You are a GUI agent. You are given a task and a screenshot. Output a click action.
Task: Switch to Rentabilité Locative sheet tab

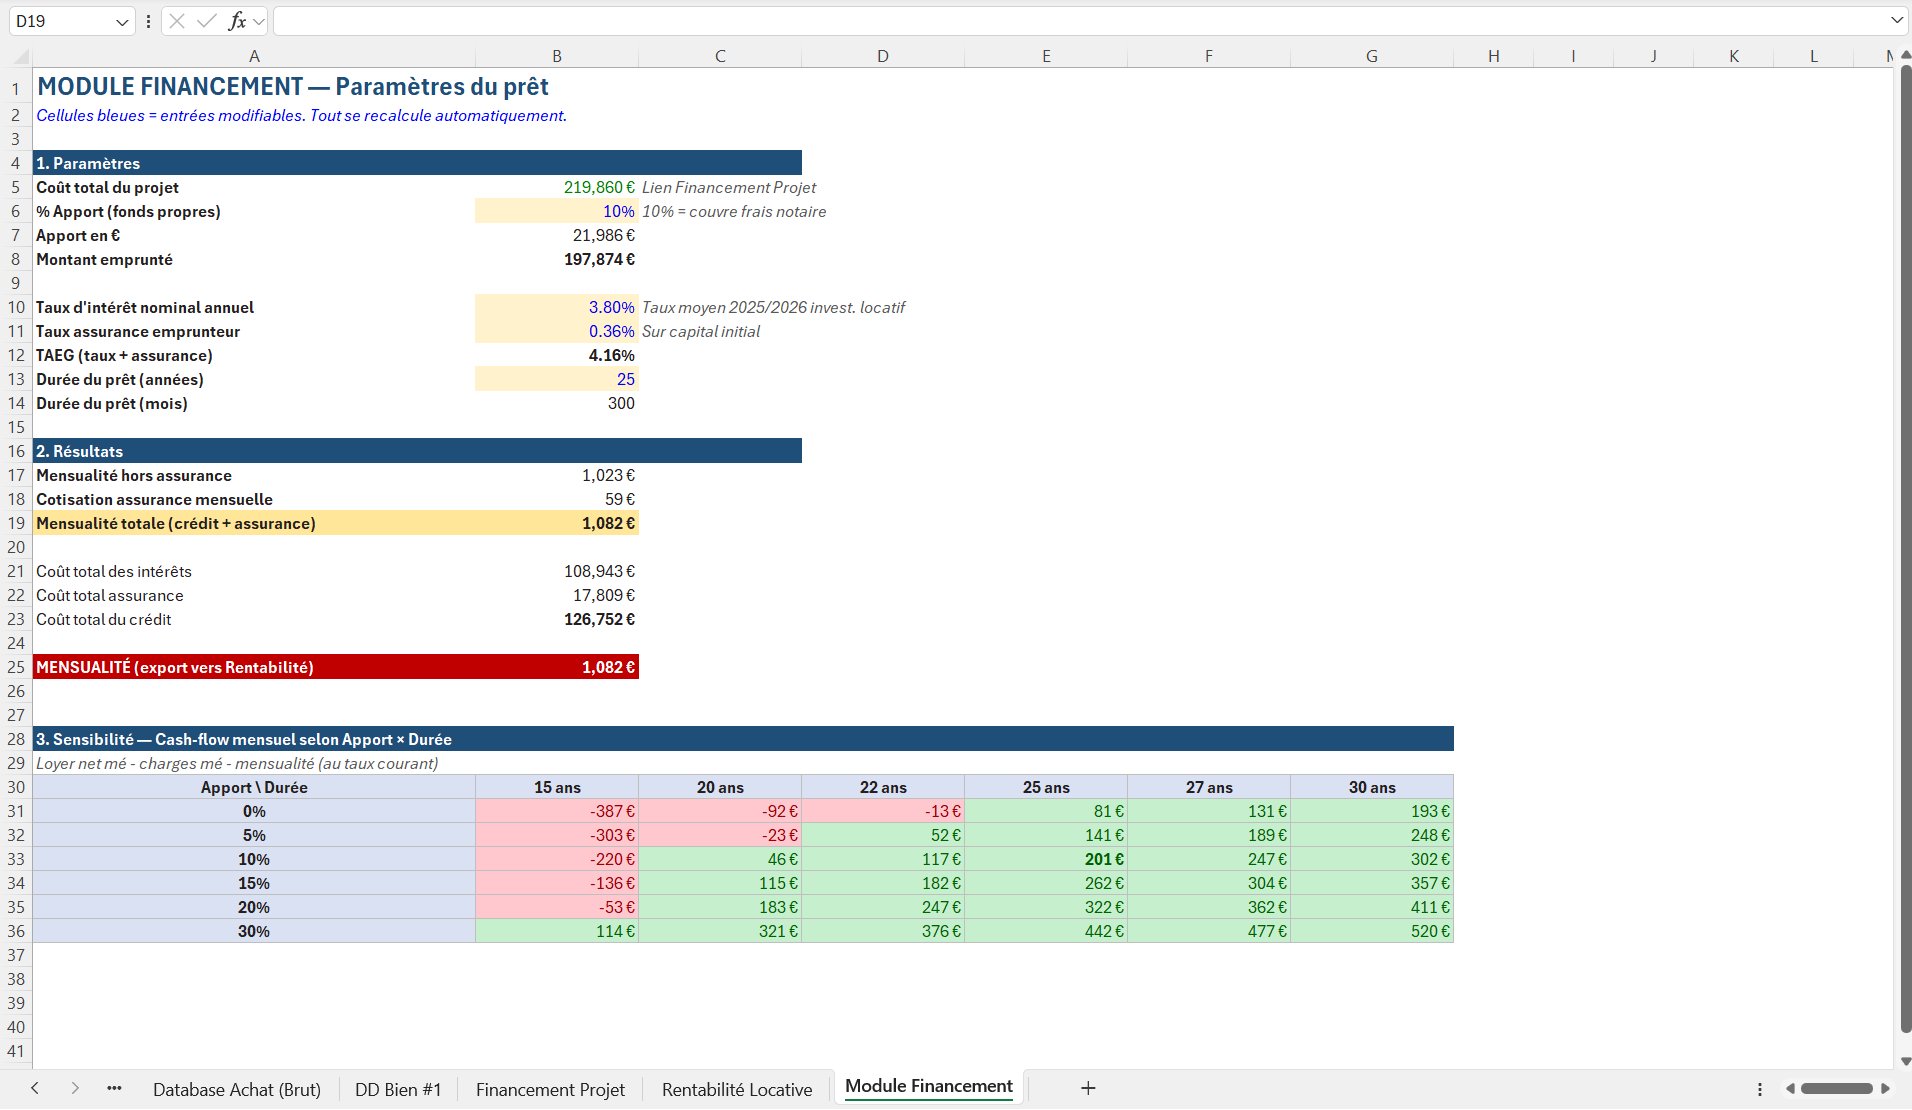tap(737, 1089)
